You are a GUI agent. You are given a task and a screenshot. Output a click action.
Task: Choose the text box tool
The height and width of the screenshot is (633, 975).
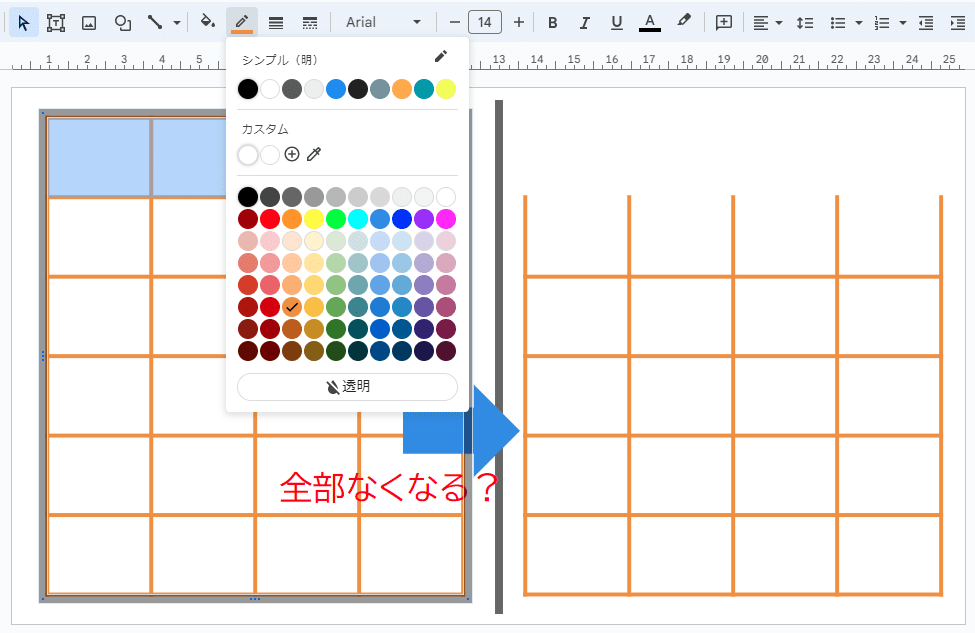tap(56, 23)
